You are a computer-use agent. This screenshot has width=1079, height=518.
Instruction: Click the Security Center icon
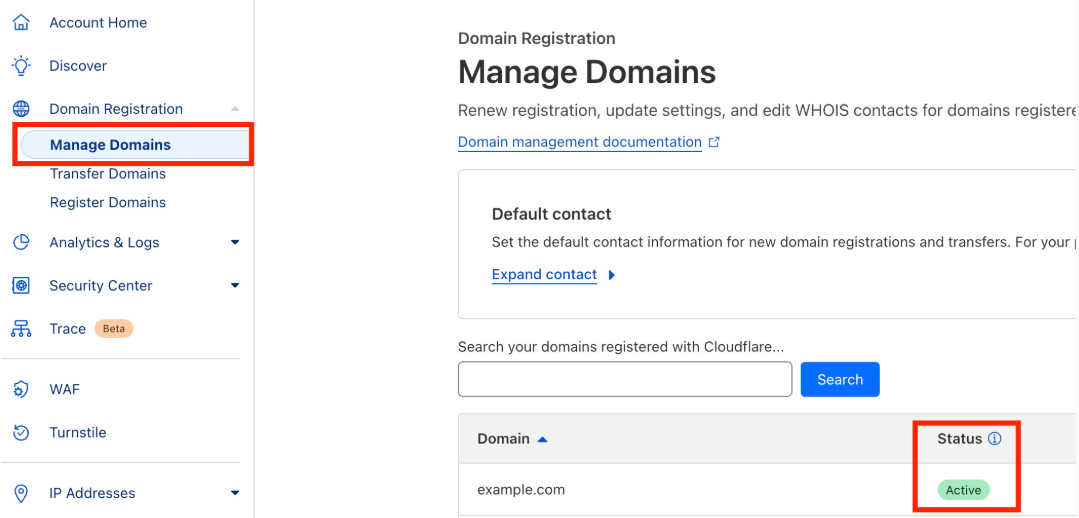pyautogui.click(x=21, y=286)
